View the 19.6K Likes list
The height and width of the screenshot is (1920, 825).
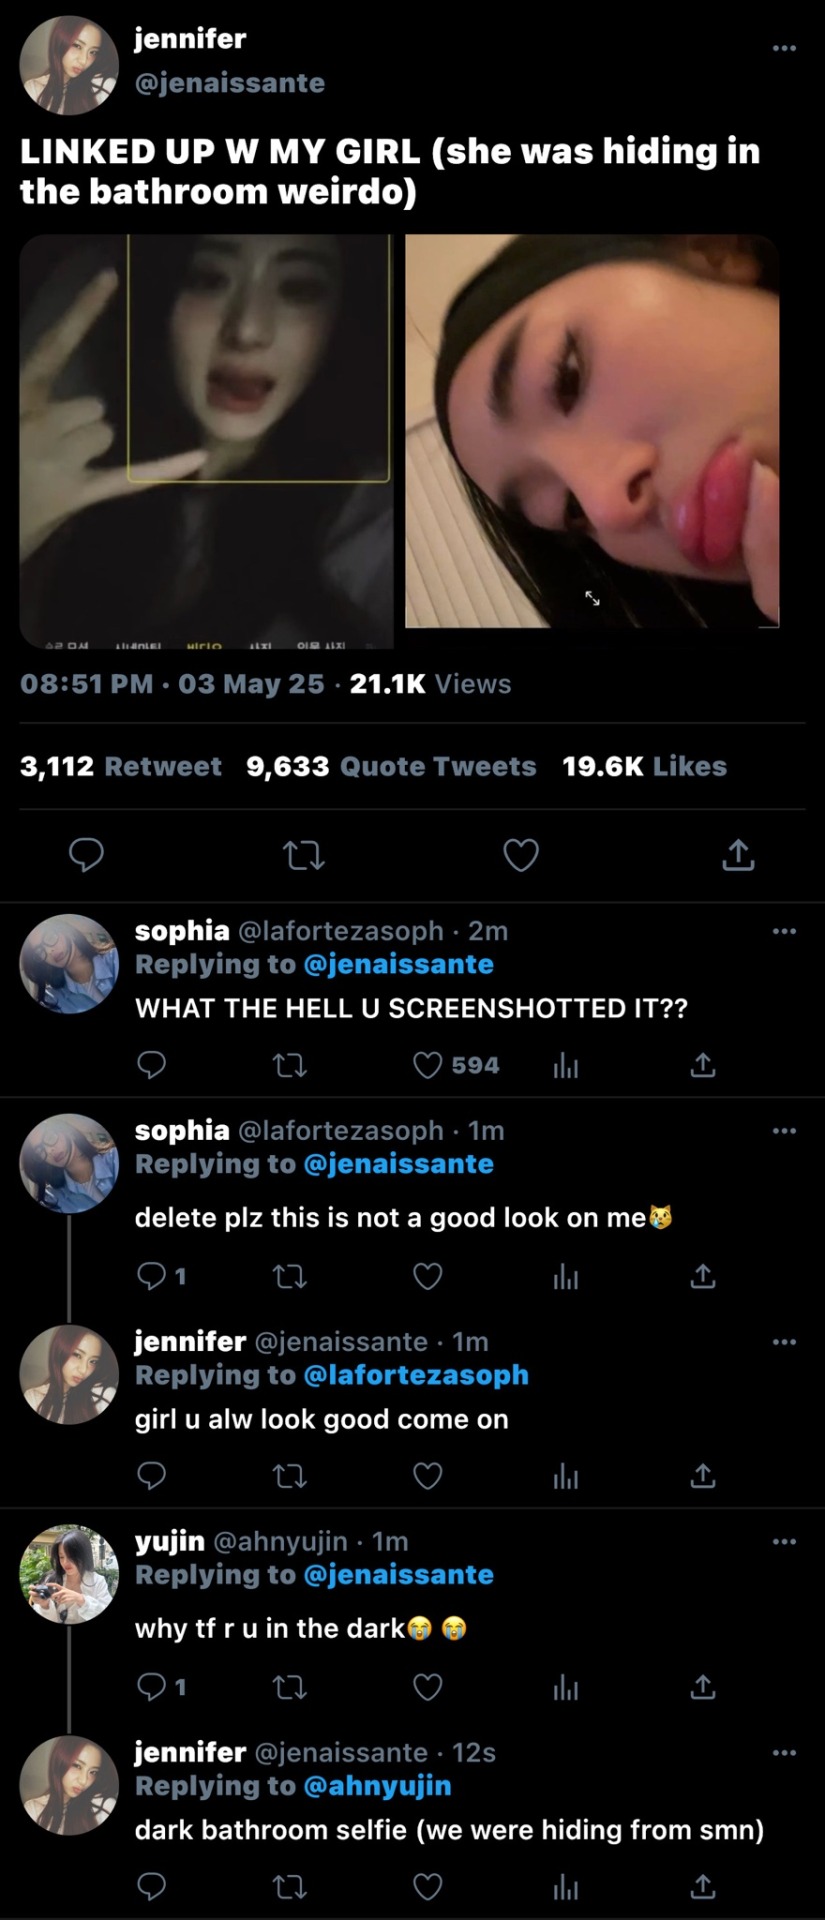click(x=644, y=766)
